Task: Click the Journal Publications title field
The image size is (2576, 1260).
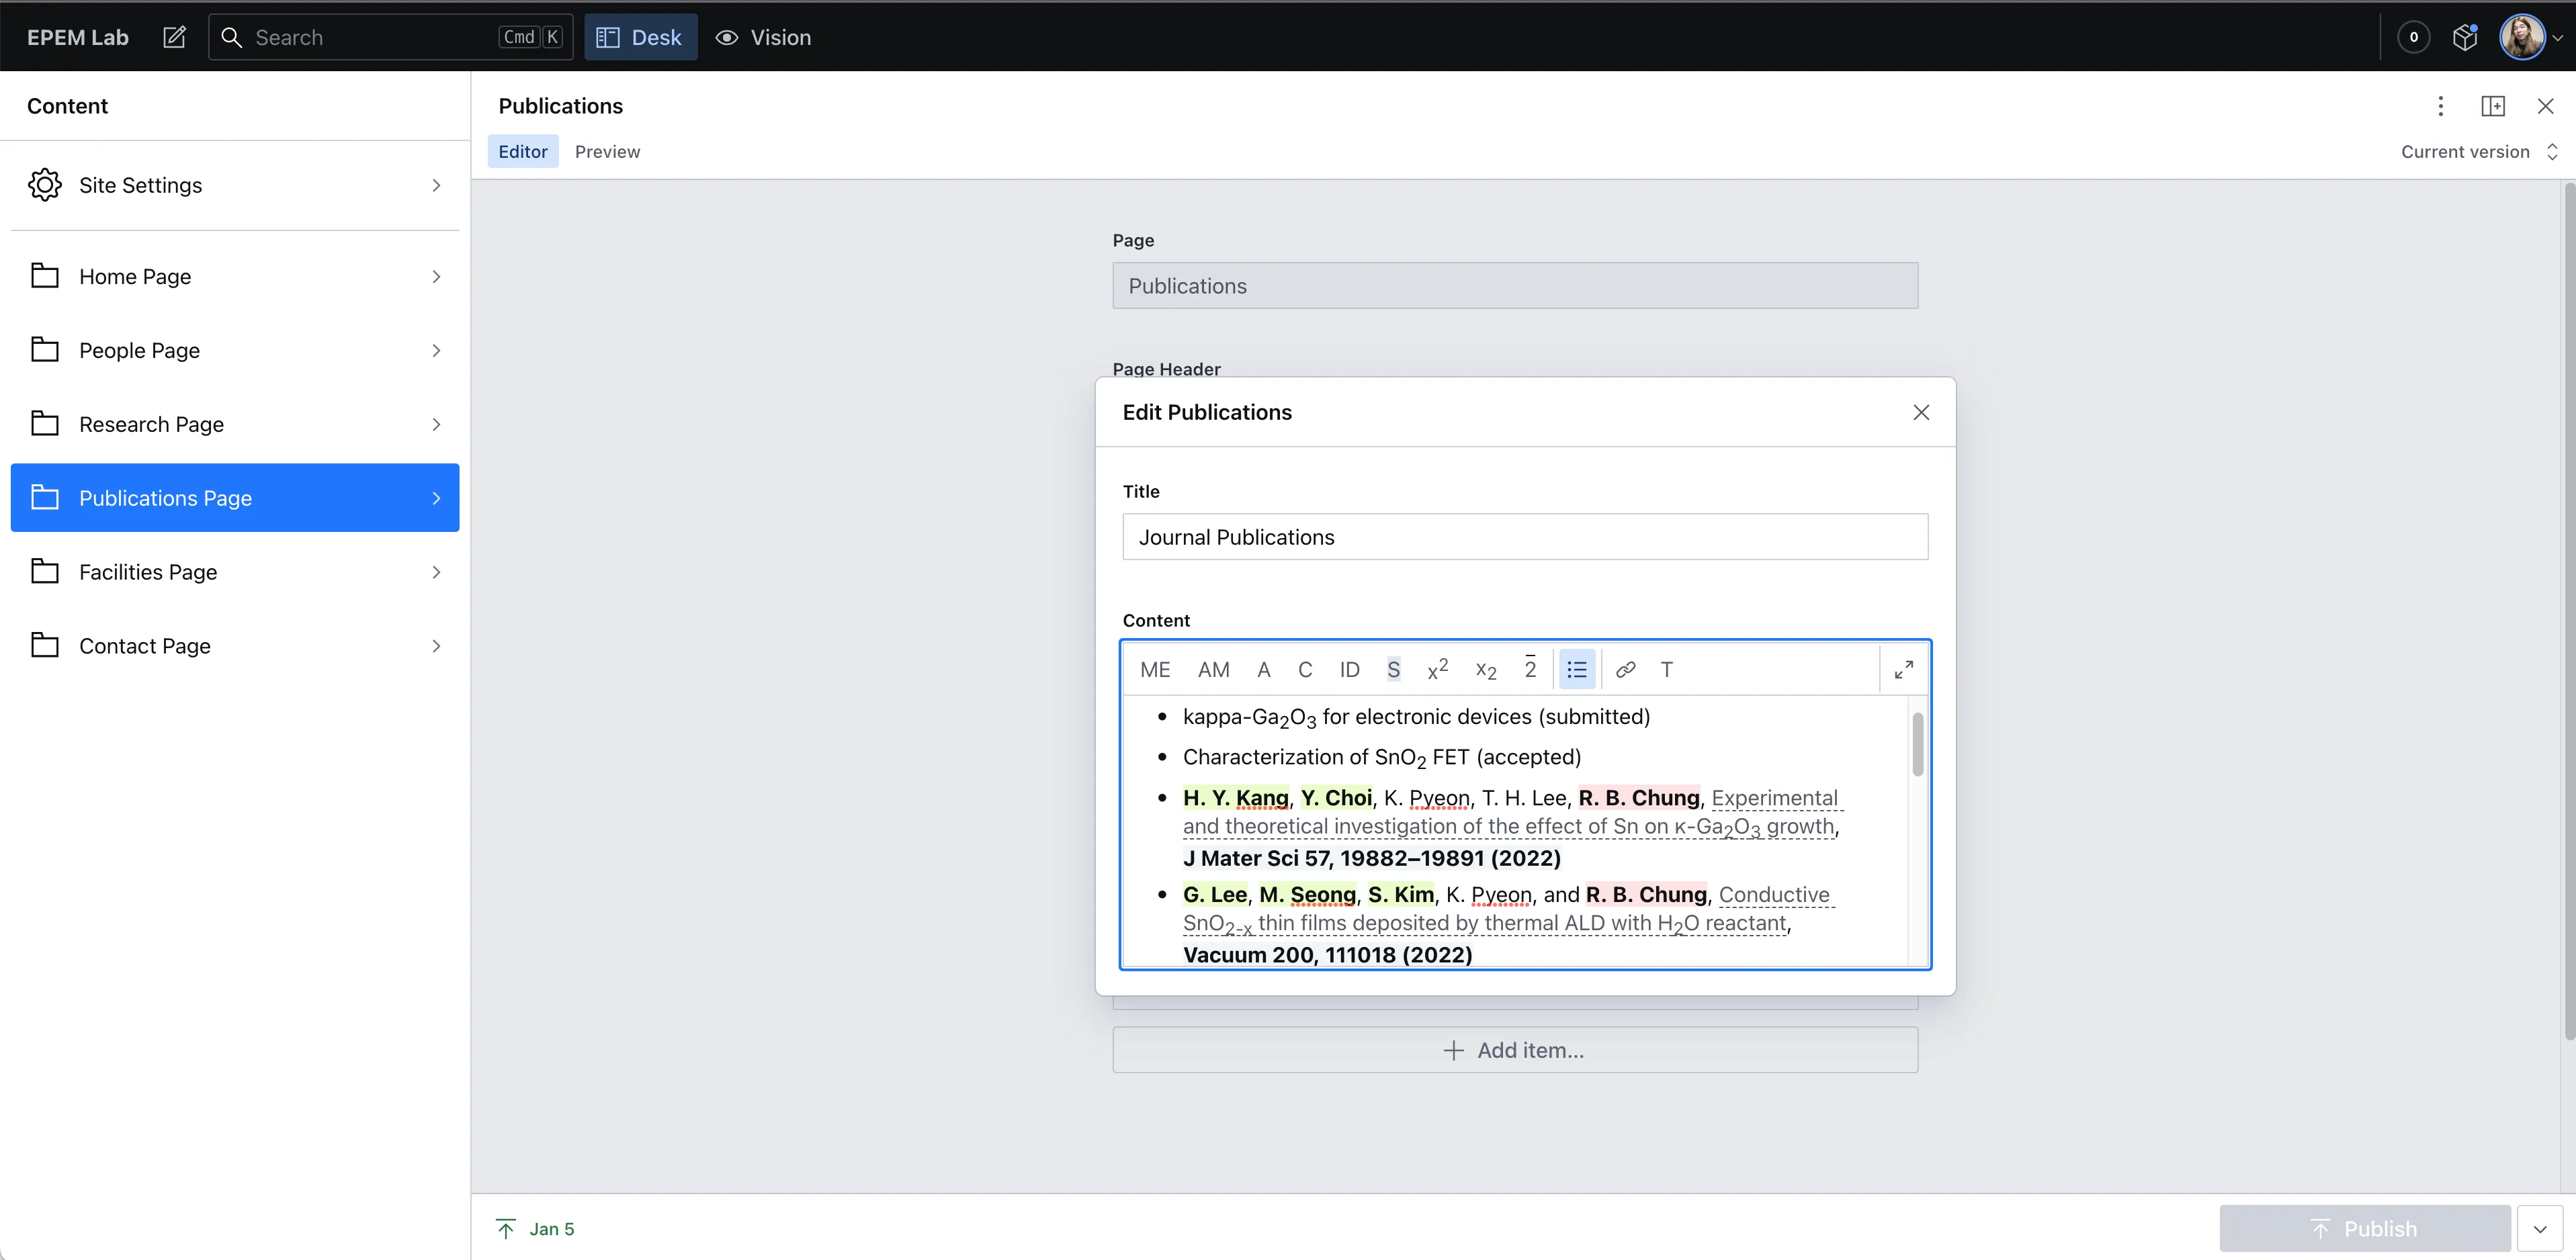Action: [1524, 537]
